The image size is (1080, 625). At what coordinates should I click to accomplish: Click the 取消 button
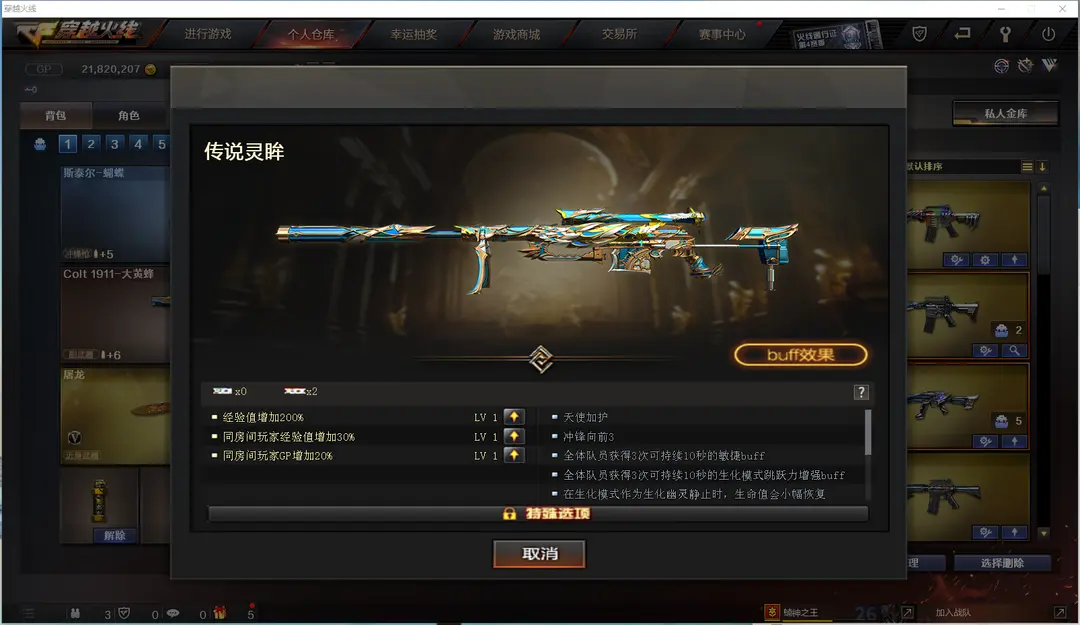tap(539, 554)
